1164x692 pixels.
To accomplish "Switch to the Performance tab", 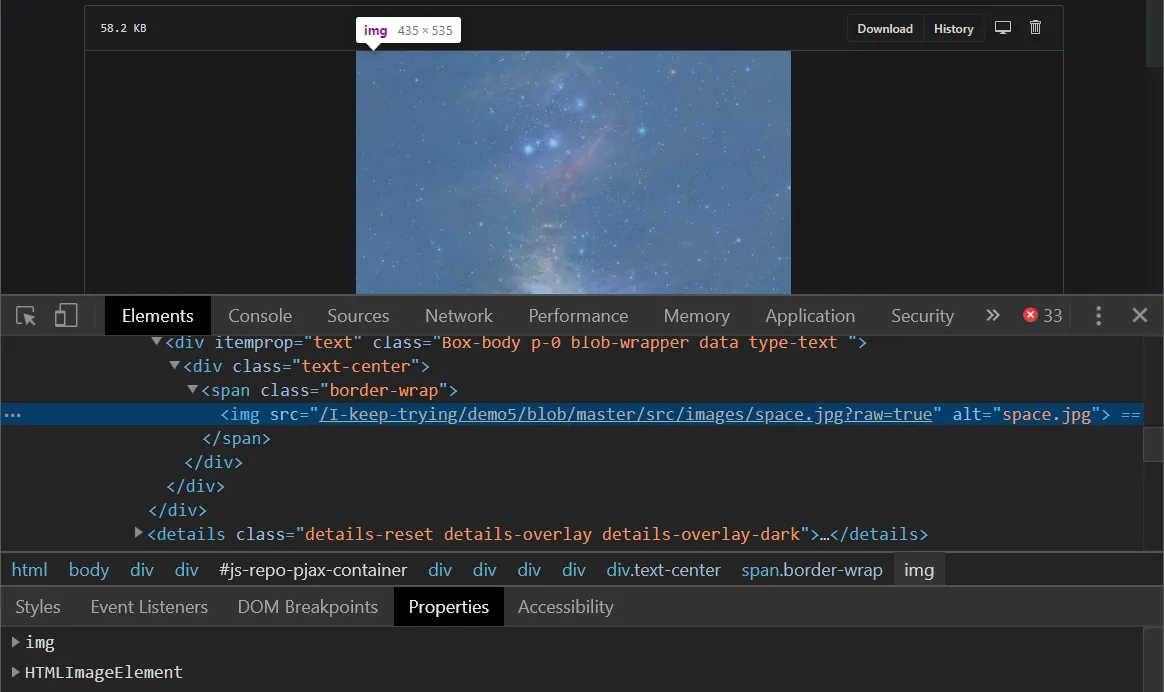I will [578, 316].
